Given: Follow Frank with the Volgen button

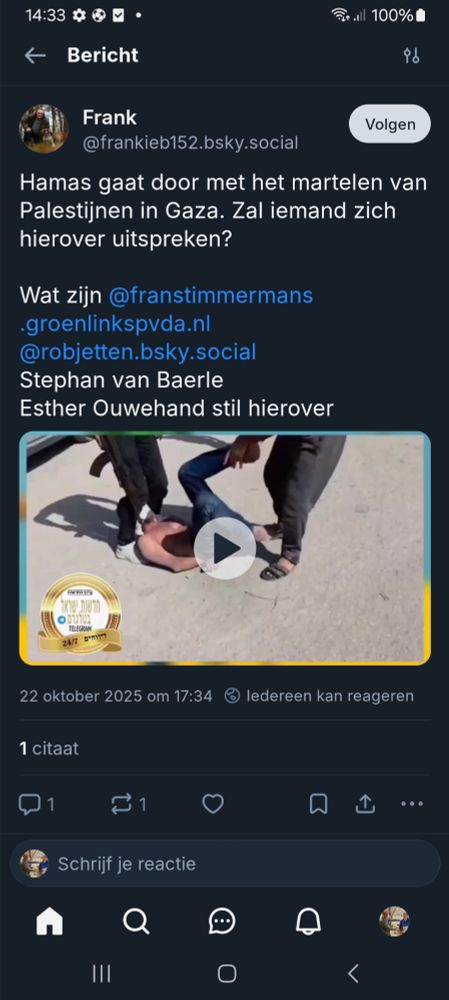Looking at the screenshot, I should [x=390, y=124].
